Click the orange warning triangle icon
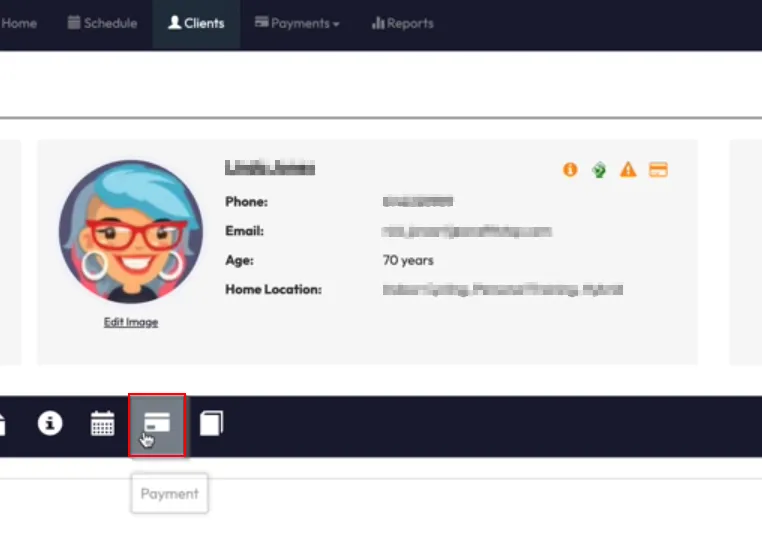 coord(628,170)
